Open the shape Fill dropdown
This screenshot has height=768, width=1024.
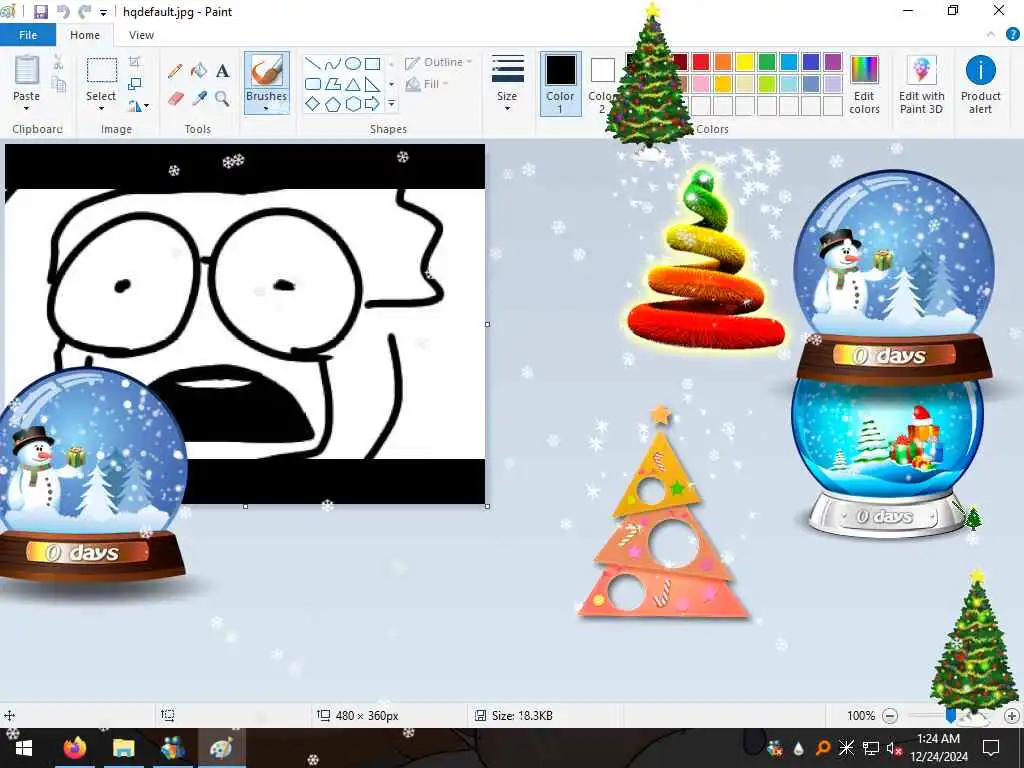click(427, 84)
